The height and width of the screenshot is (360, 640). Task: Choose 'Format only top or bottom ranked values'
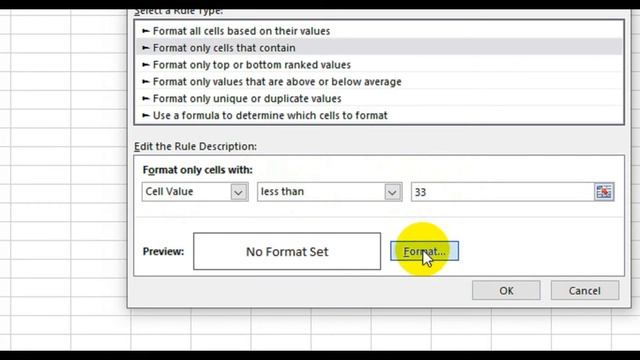[379, 65]
